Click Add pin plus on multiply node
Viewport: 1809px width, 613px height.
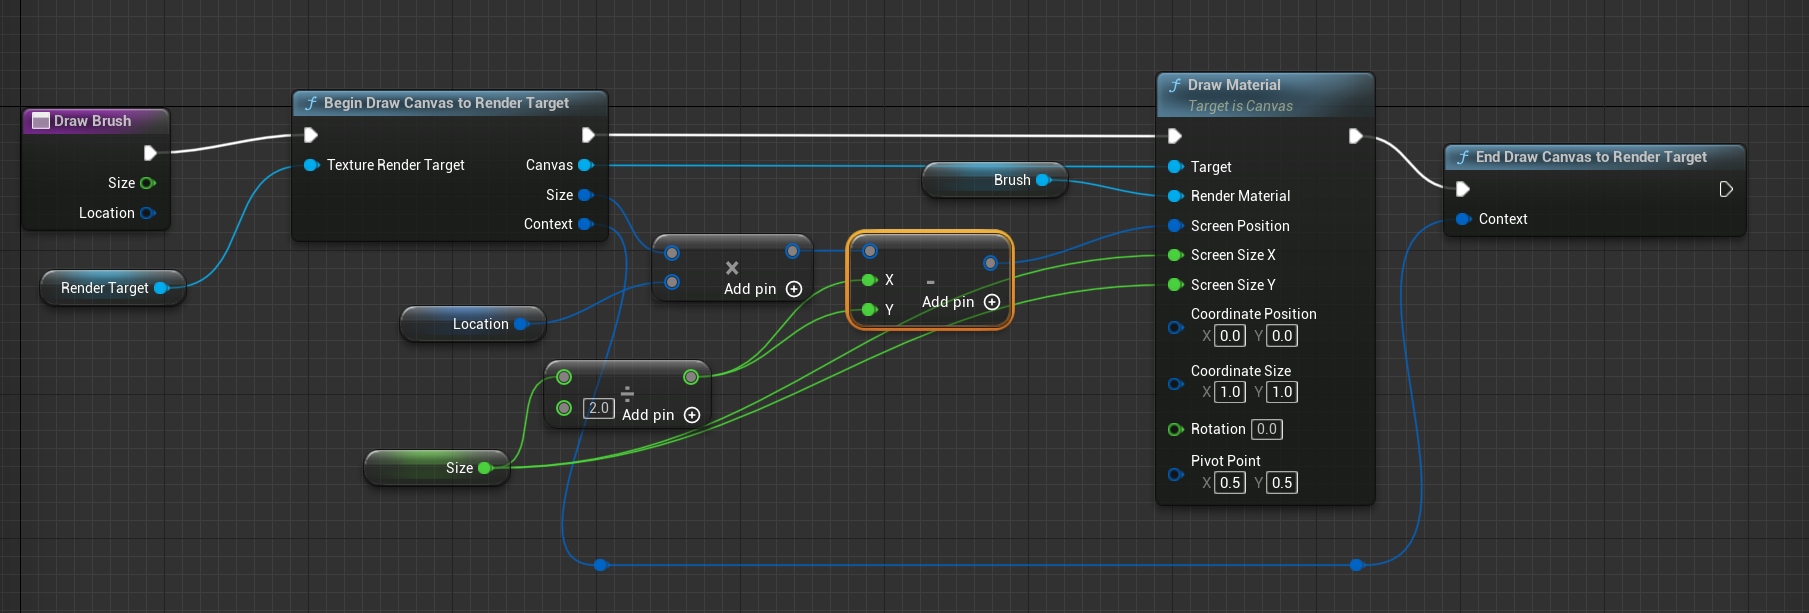[x=794, y=289]
